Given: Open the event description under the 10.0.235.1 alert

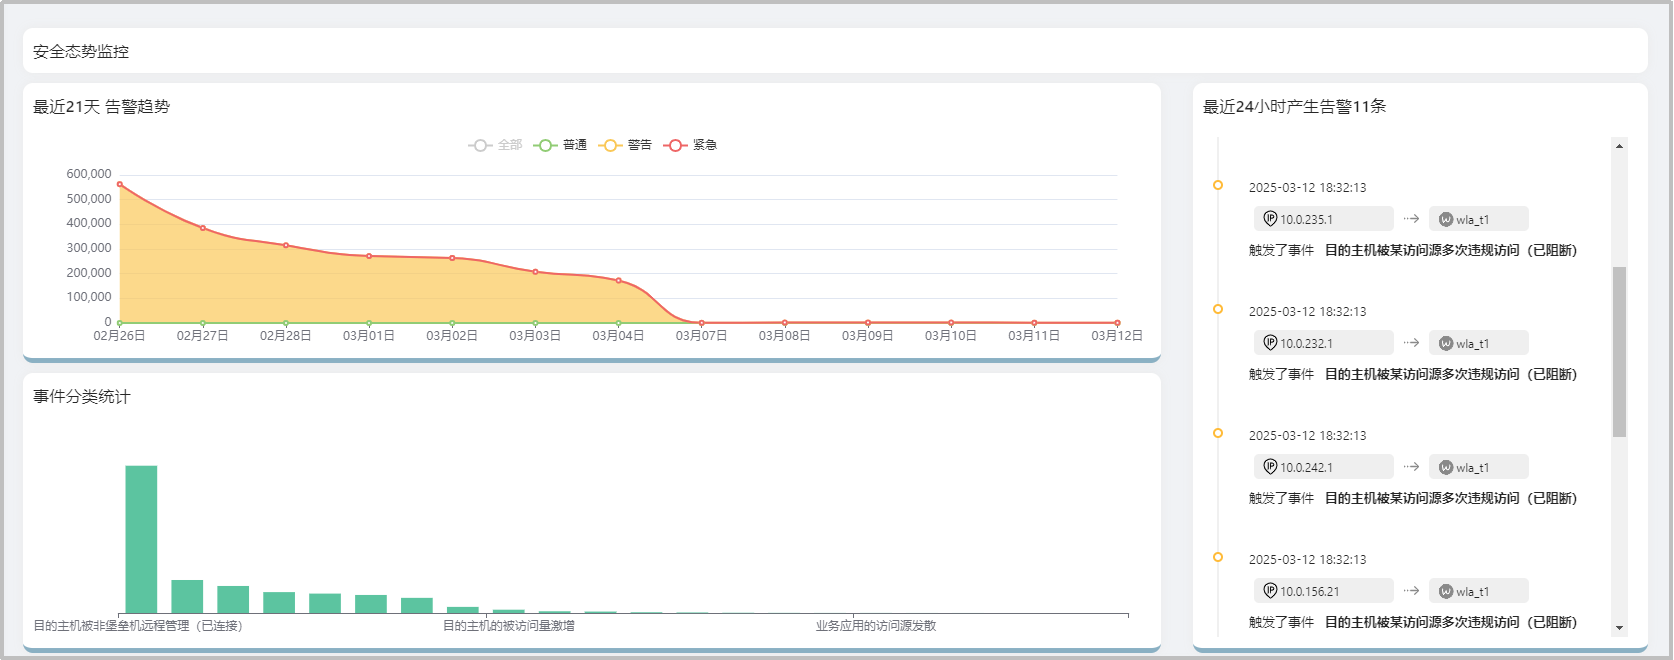Looking at the screenshot, I should click(x=1451, y=250).
